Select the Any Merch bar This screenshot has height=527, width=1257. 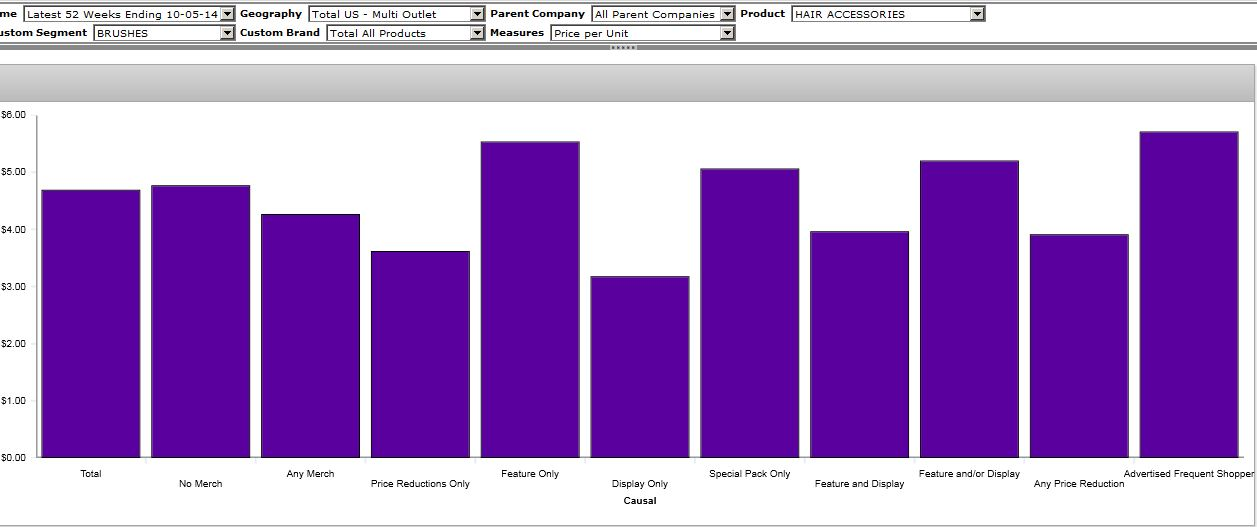click(310, 335)
